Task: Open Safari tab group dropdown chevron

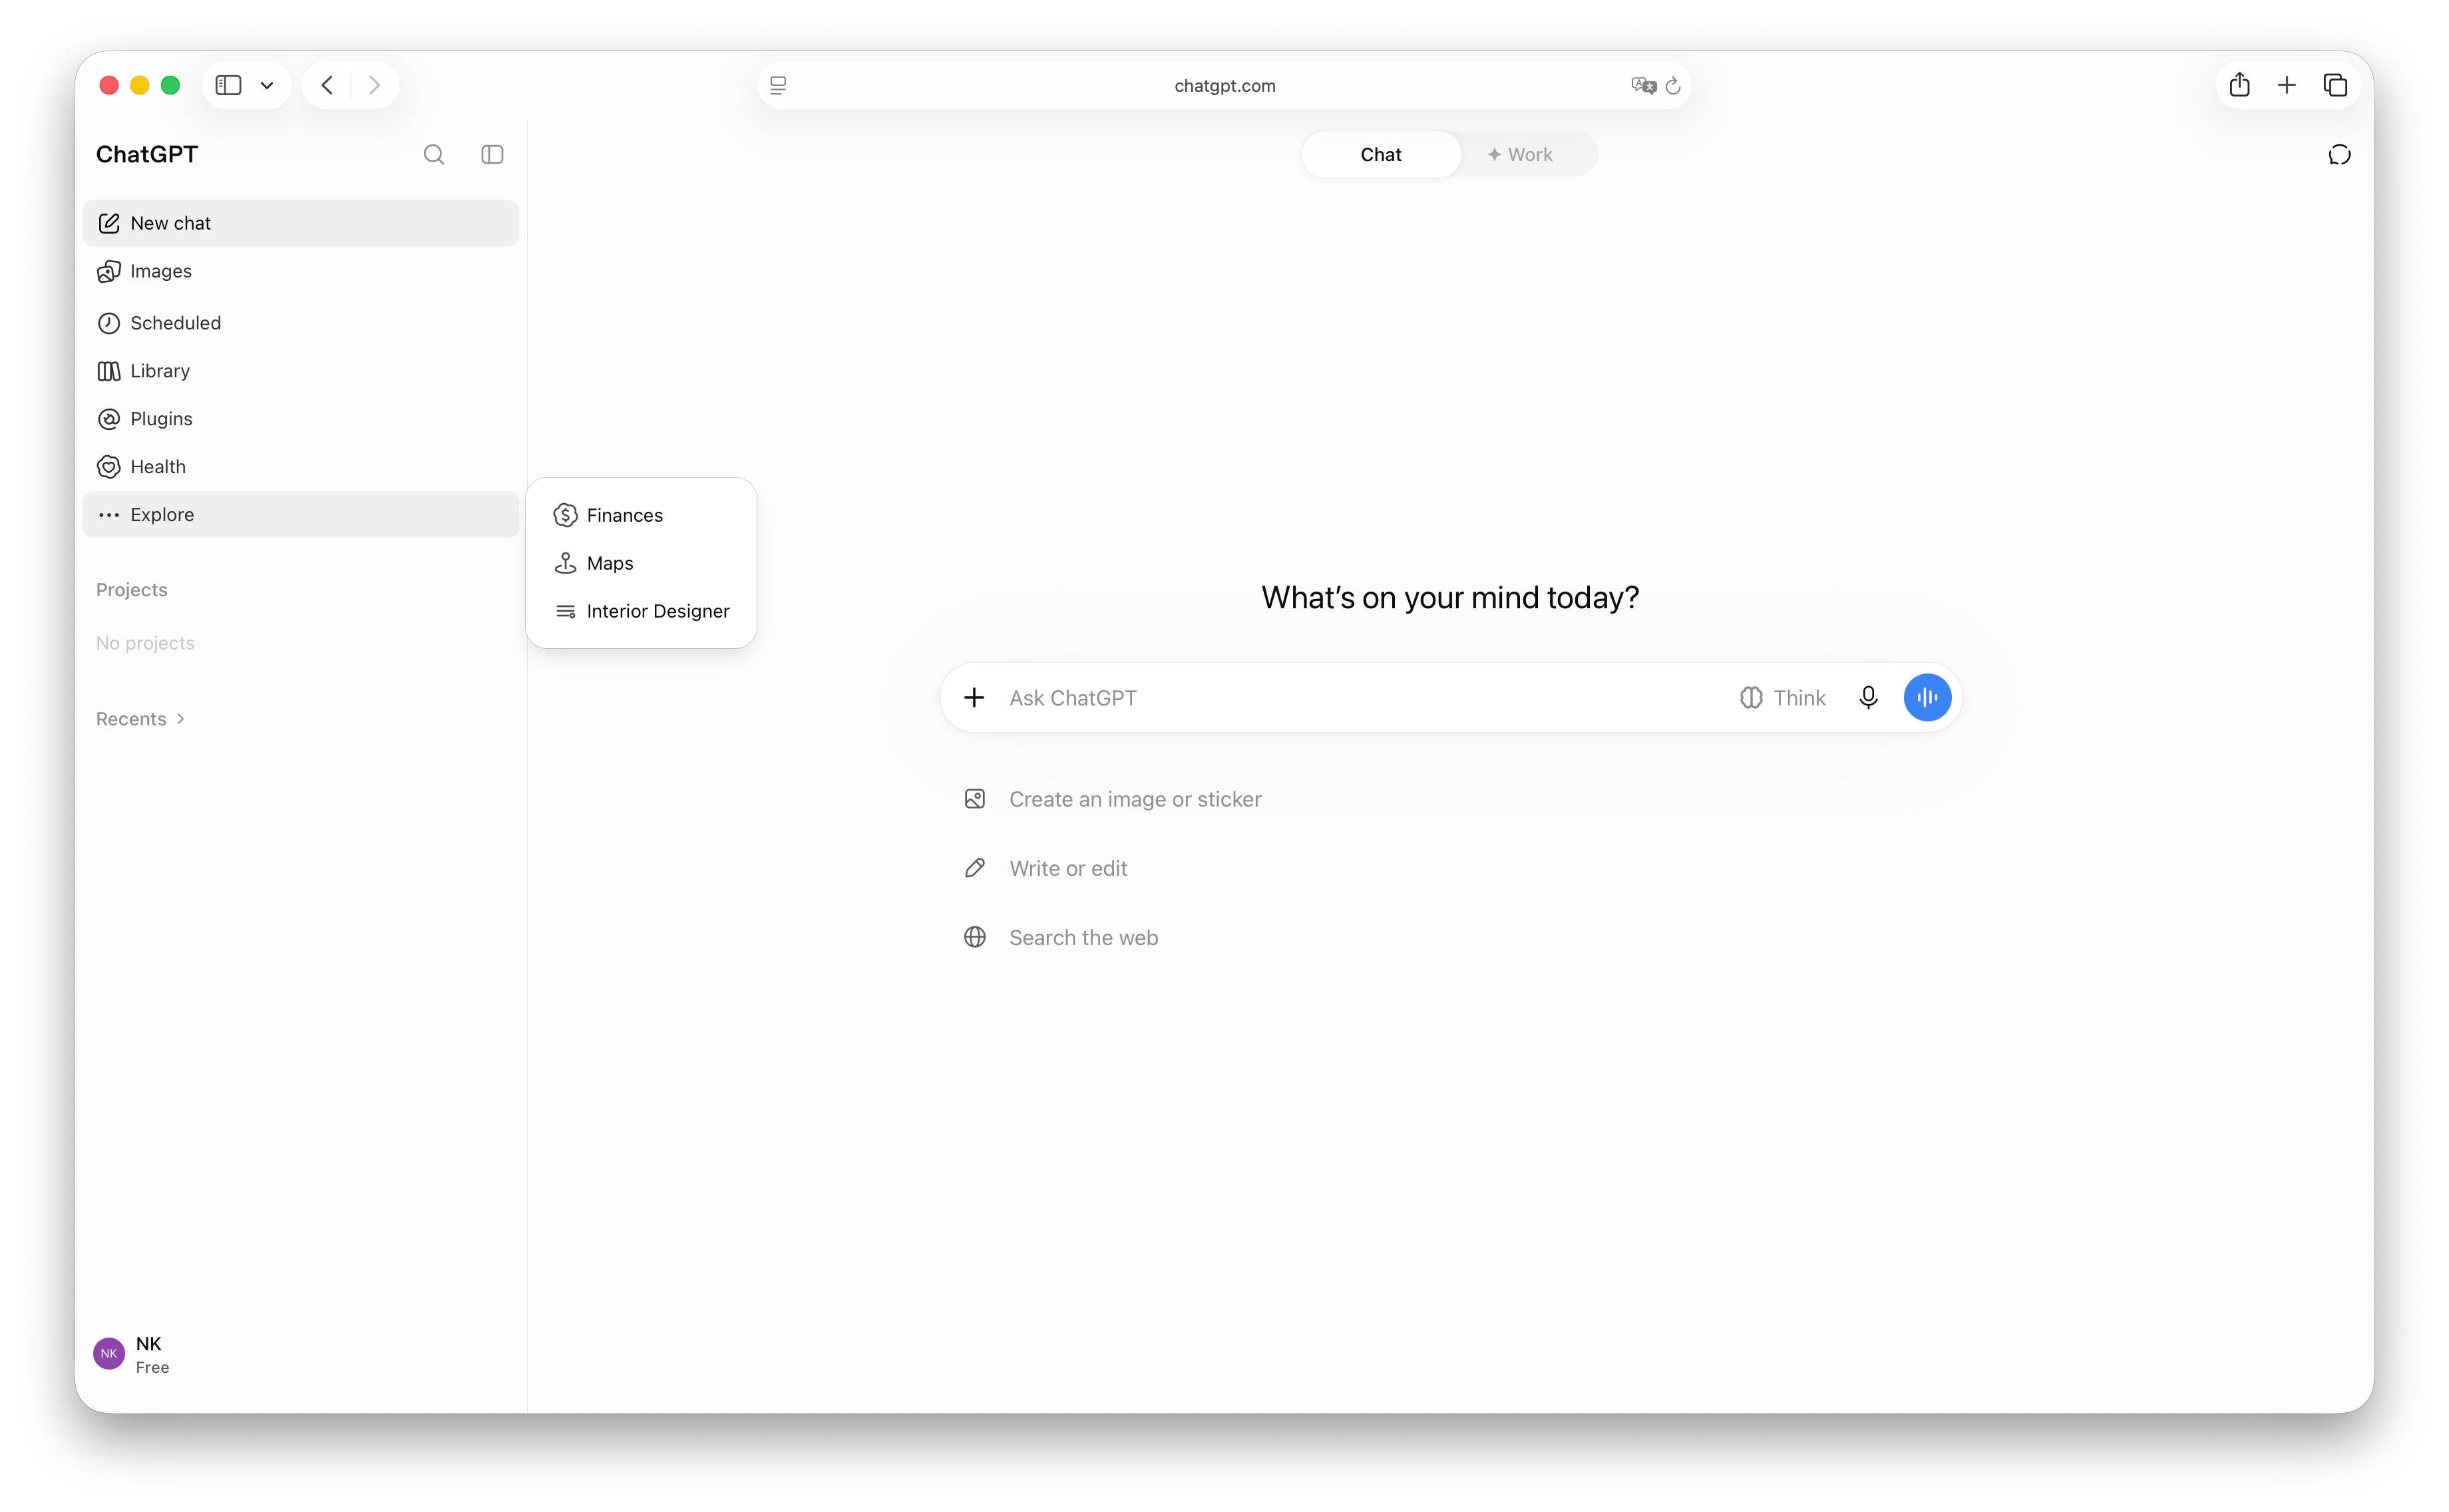Action: point(267,85)
